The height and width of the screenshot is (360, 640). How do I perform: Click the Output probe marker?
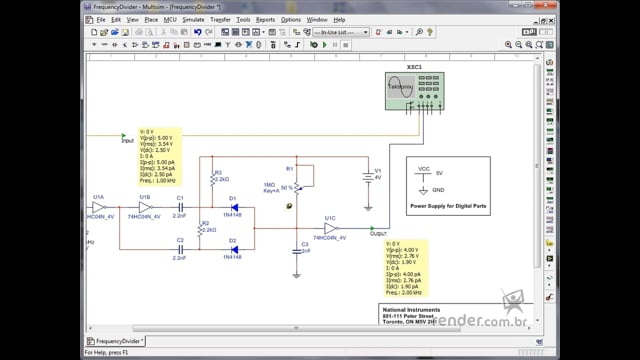tap(372, 229)
